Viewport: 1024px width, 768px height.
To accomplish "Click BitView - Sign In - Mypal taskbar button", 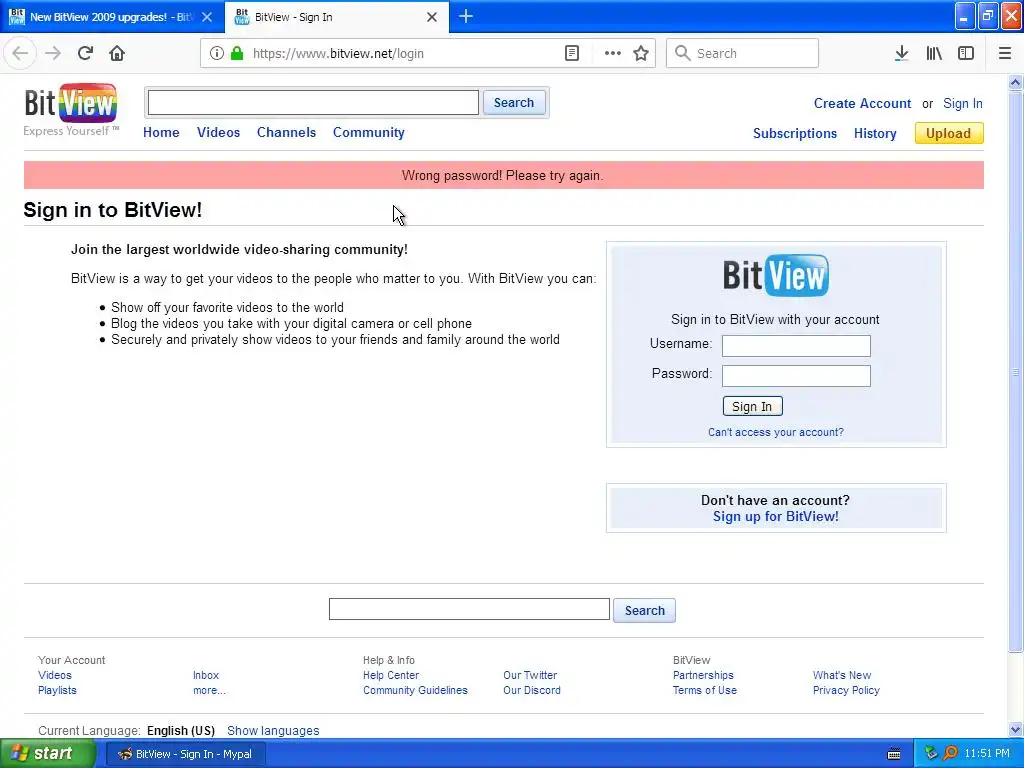I will [185, 754].
